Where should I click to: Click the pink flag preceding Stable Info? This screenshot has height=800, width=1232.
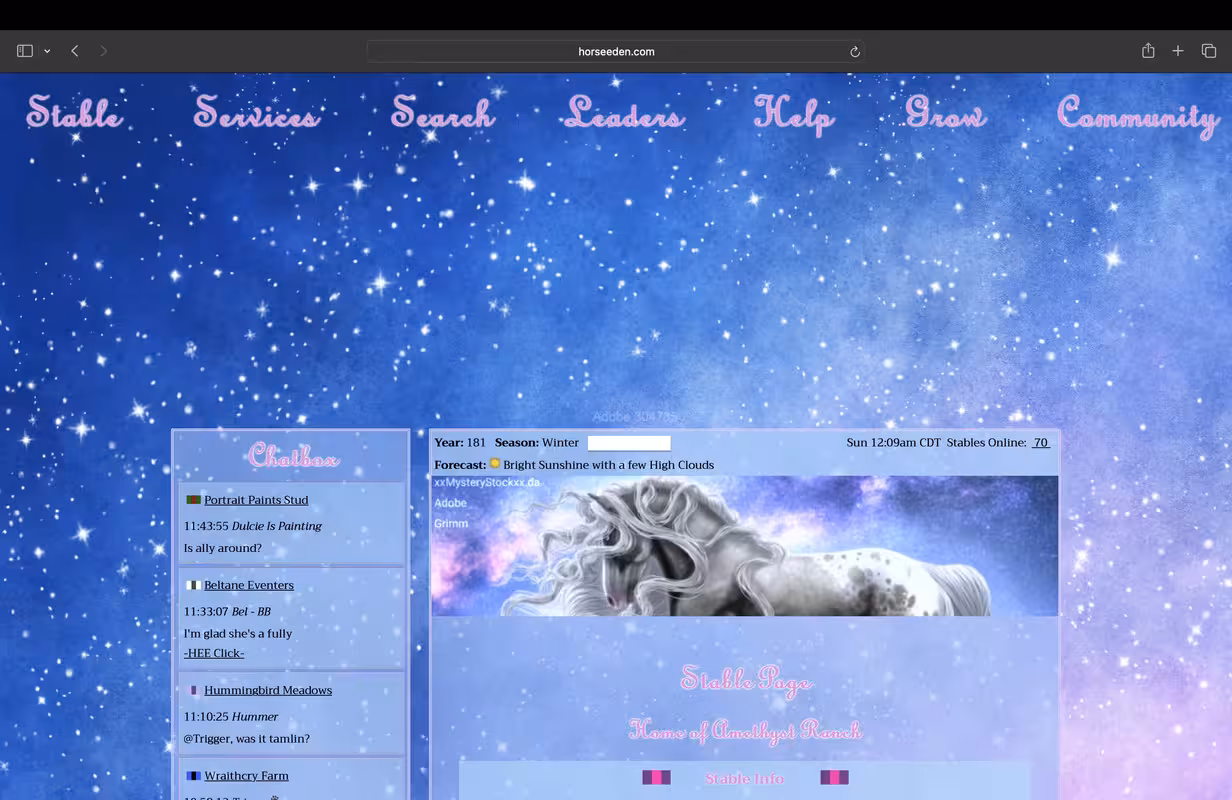tap(656, 777)
